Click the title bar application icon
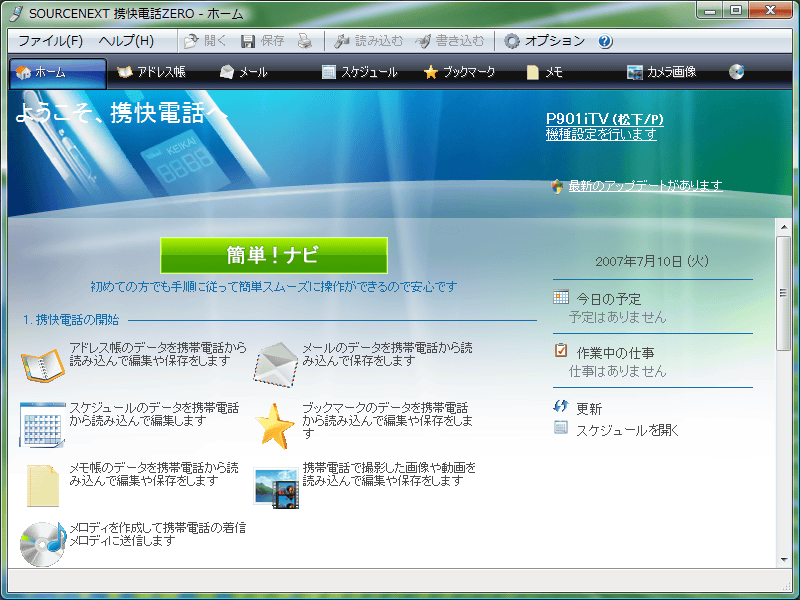Image resolution: width=800 pixels, height=600 pixels. click(x=16, y=13)
